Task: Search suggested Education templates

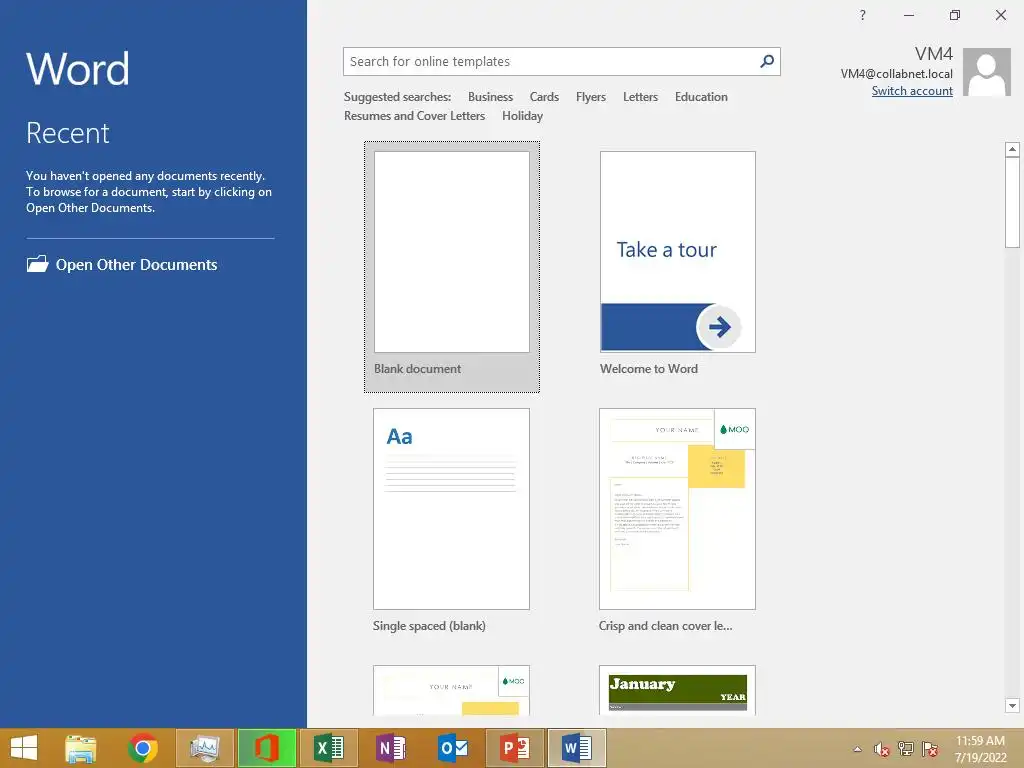Action: pos(701,97)
